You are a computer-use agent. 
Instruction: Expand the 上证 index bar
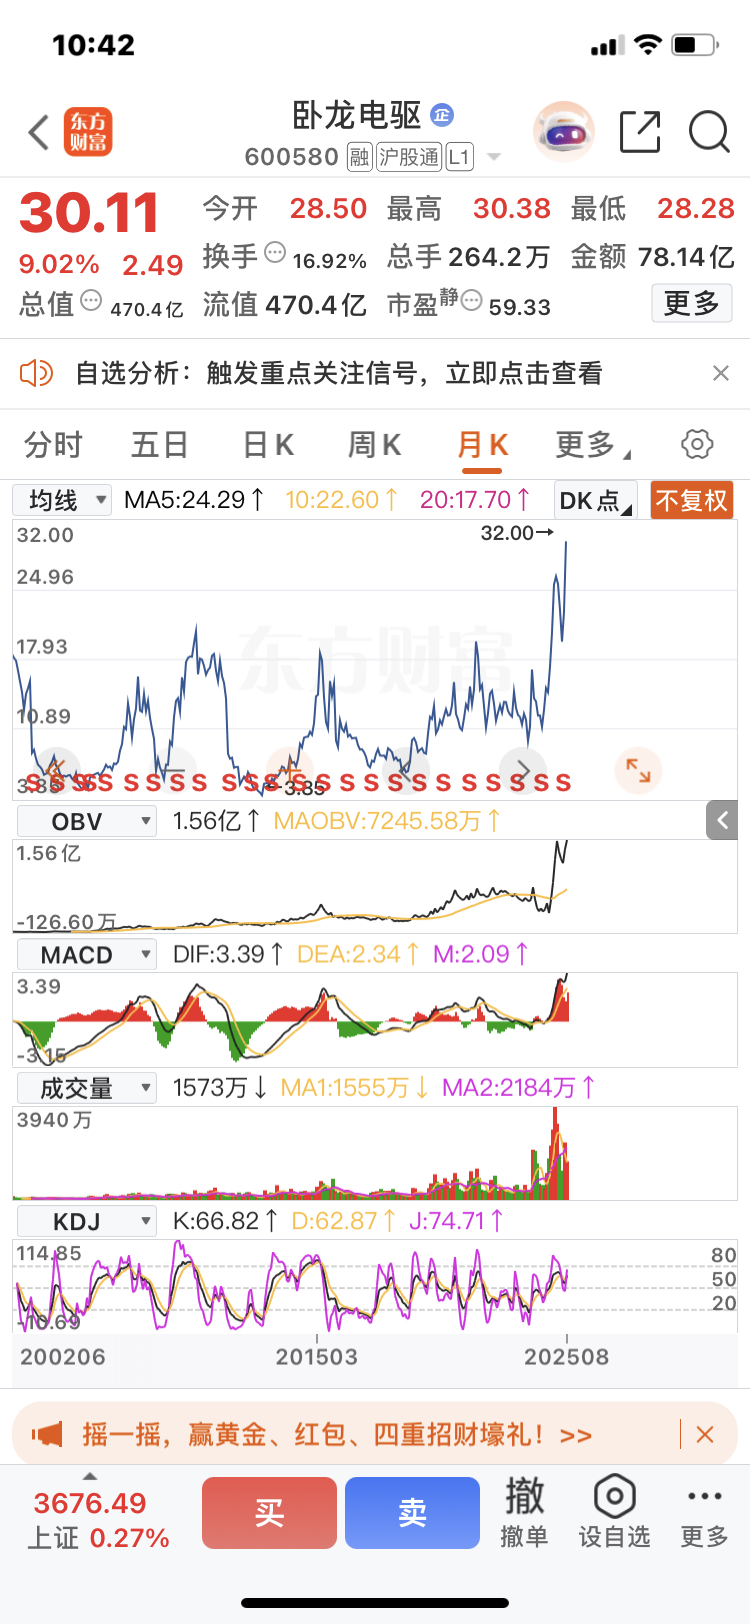90,1476
